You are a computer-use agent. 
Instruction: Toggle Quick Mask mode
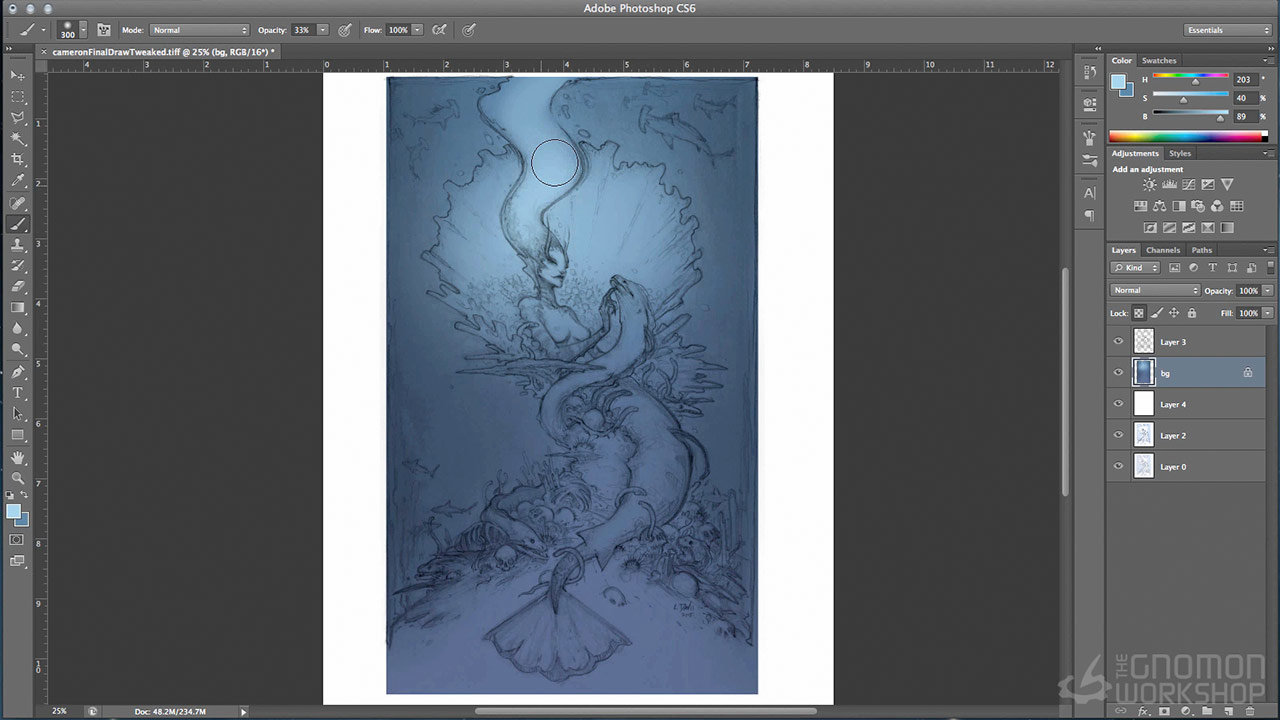tap(17, 539)
